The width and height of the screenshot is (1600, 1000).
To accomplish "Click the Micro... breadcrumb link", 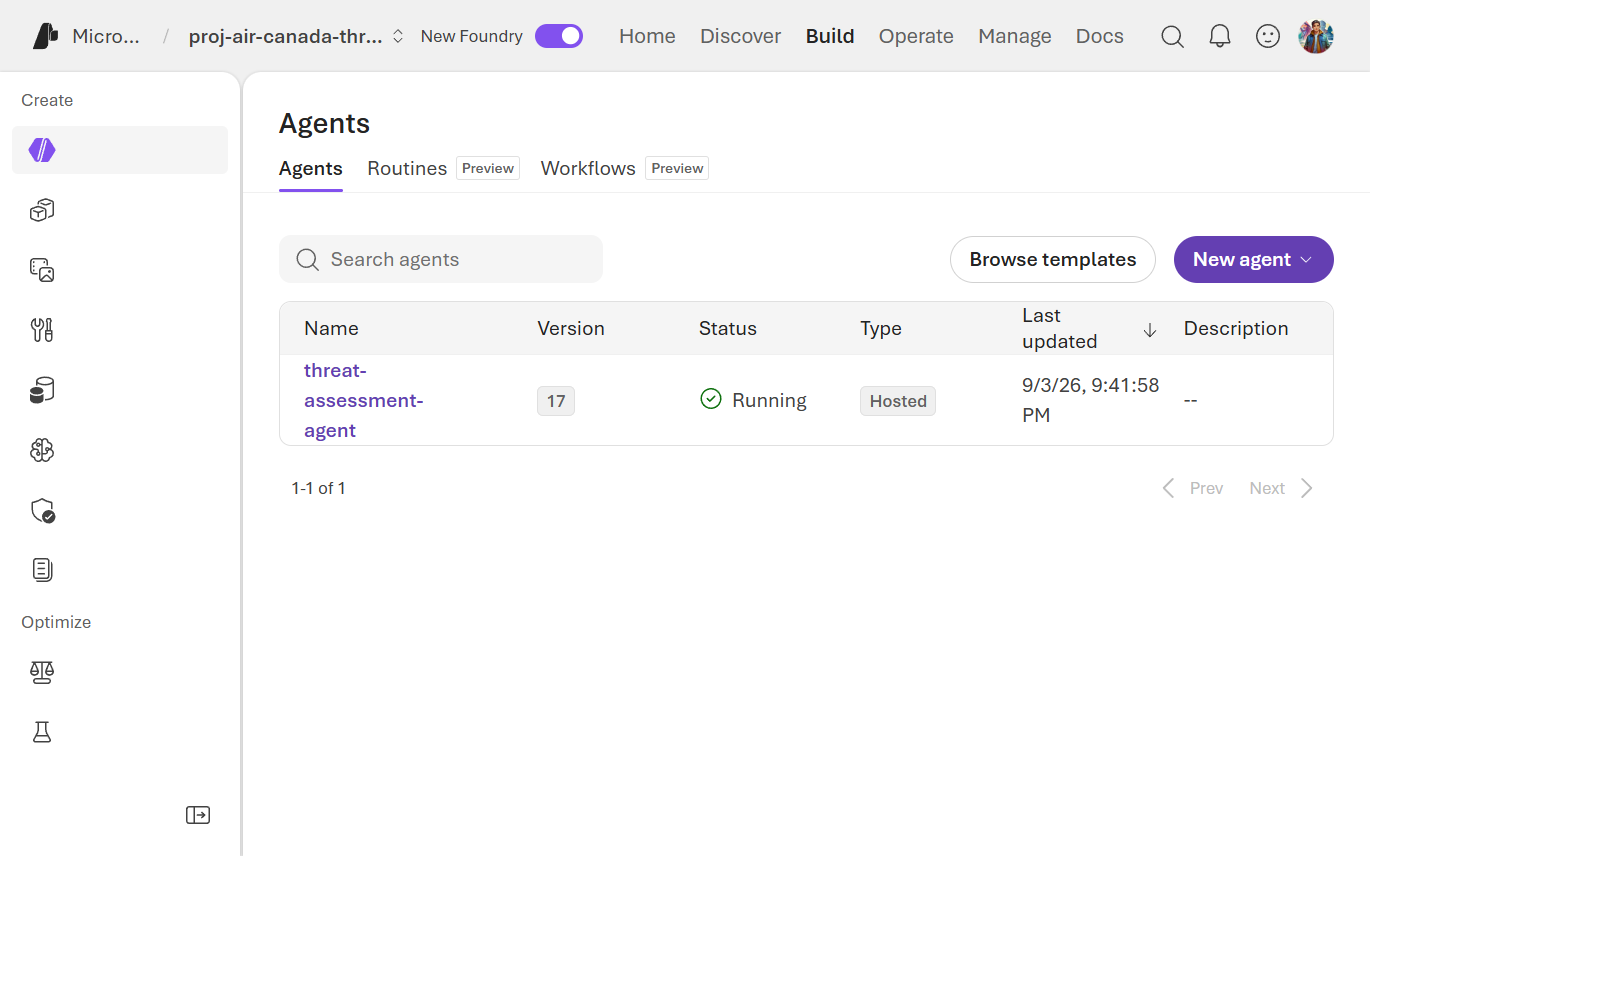I will tap(106, 36).
